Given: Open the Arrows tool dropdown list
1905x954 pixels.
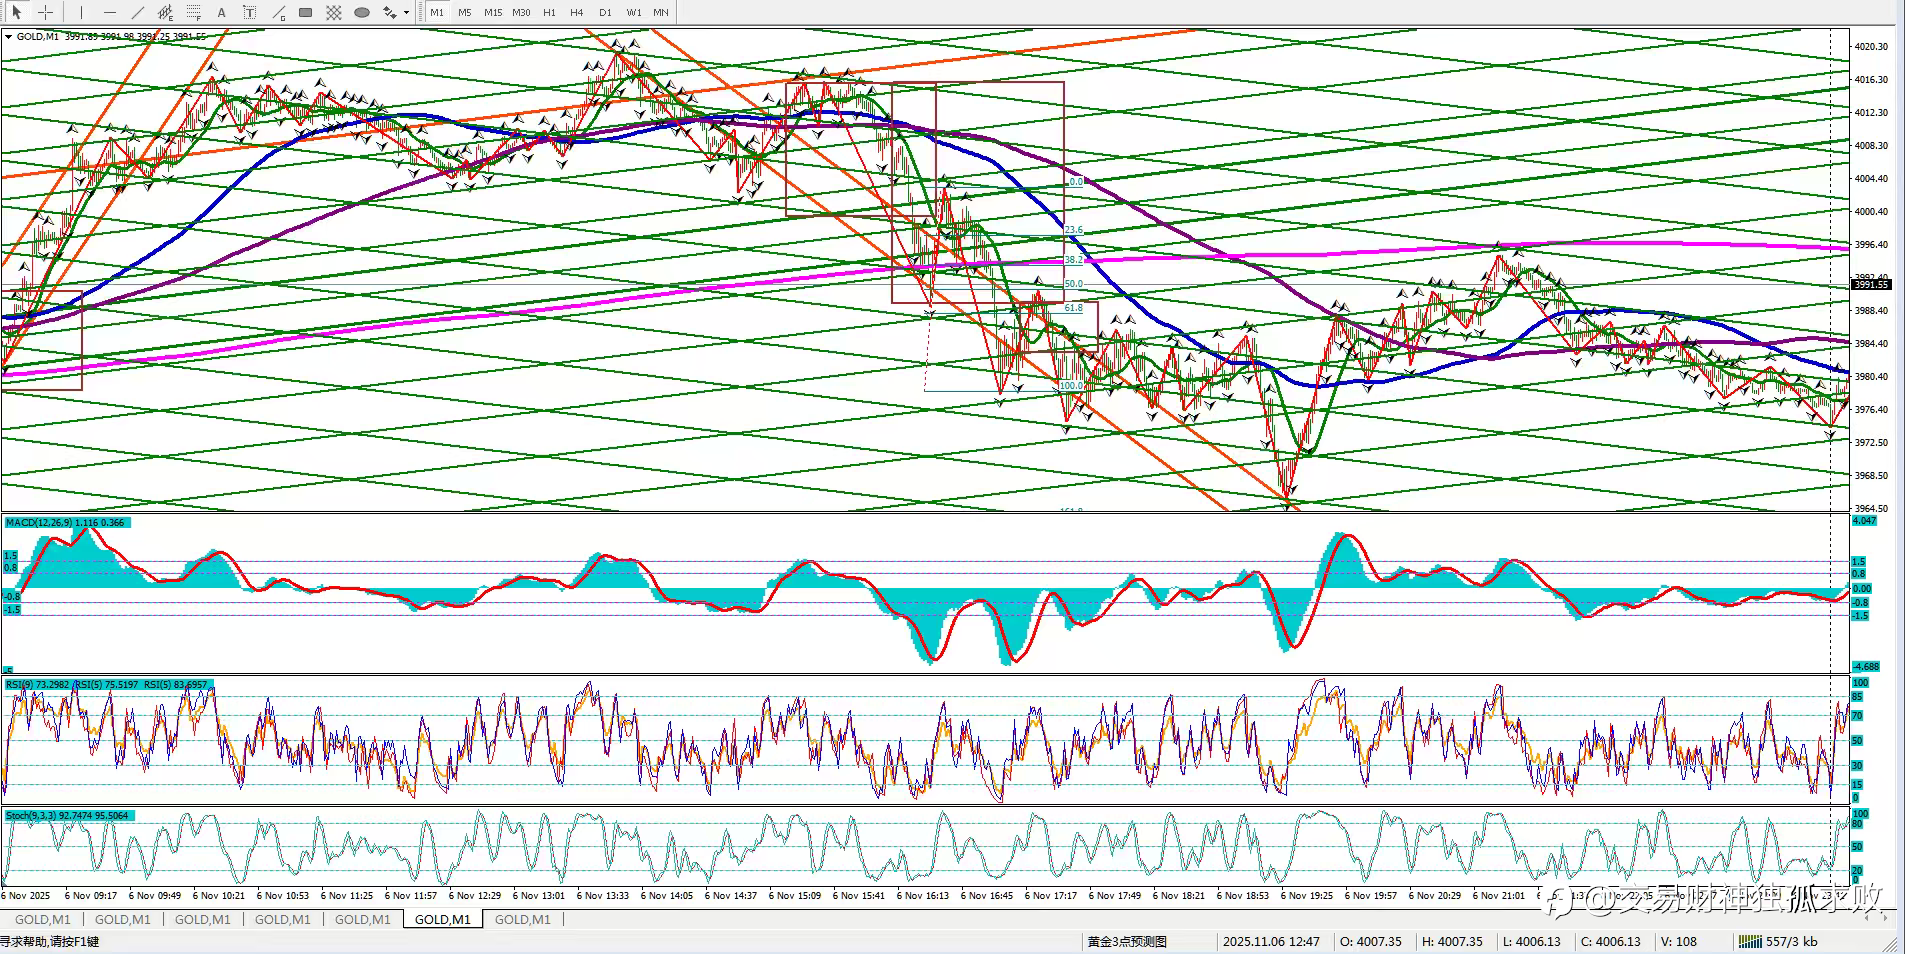Looking at the screenshot, I should click(x=406, y=13).
